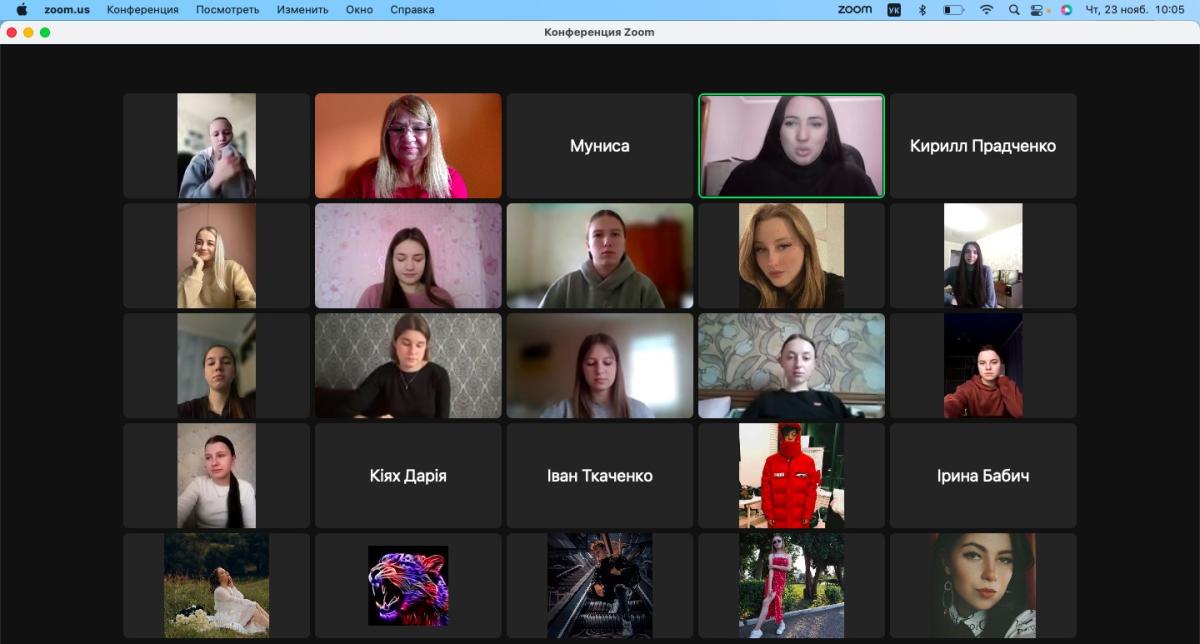Select the Муниса participant tile

pos(599,146)
